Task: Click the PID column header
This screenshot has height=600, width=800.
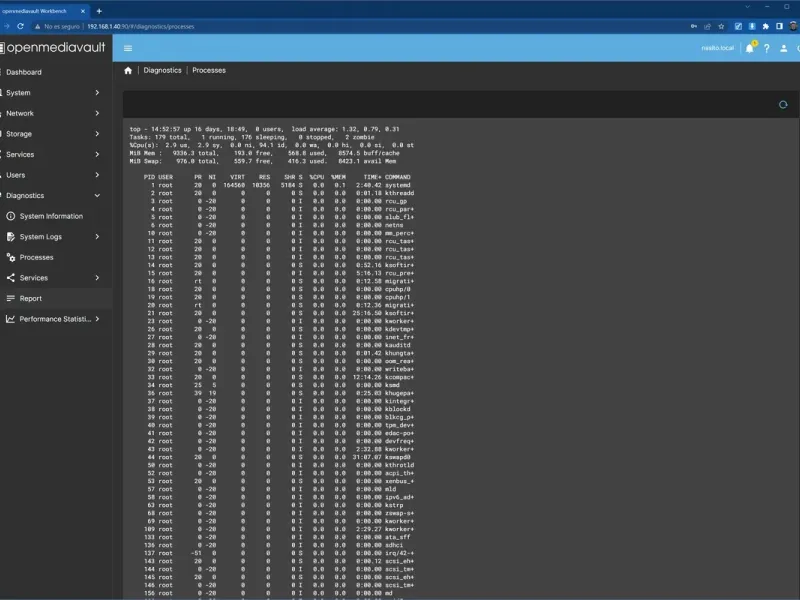Action: [149, 177]
